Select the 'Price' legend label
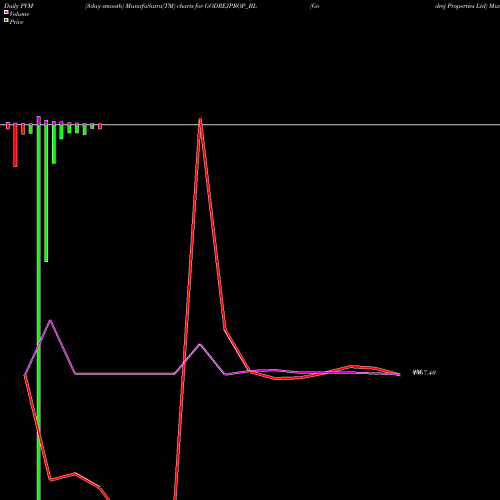This screenshot has height=500, width=500. (x=16, y=22)
